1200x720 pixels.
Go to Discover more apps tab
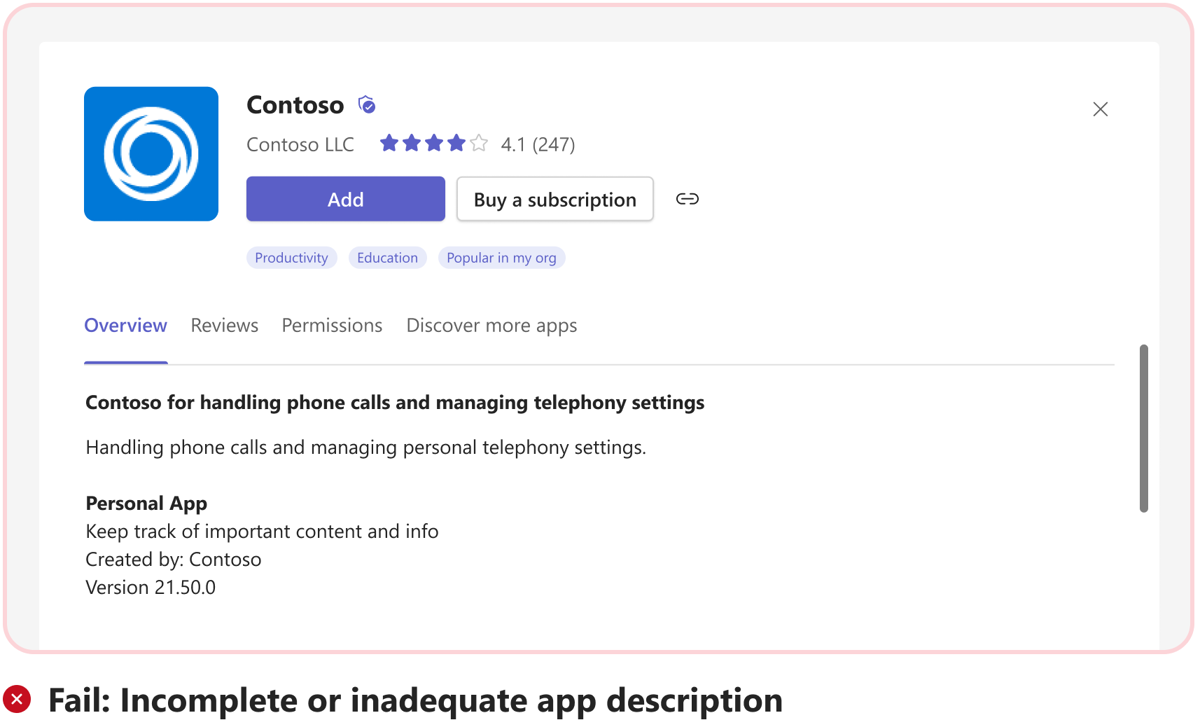coord(491,325)
